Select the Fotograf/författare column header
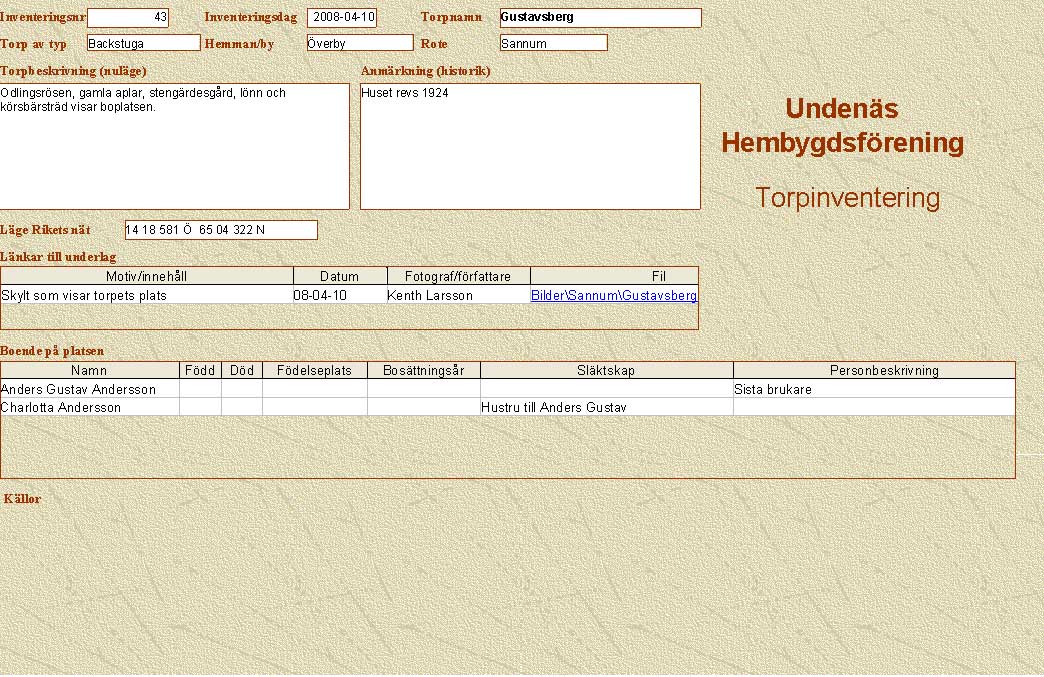Image resolution: width=1044 pixels, height=677 pixels. (458, 276)
